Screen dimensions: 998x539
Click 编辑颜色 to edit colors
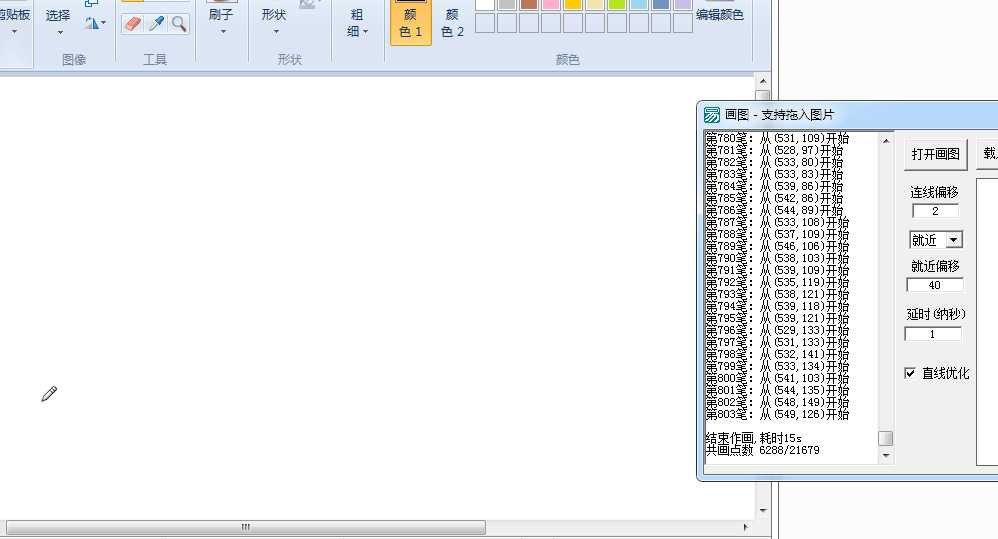click(x=720, y=15)
